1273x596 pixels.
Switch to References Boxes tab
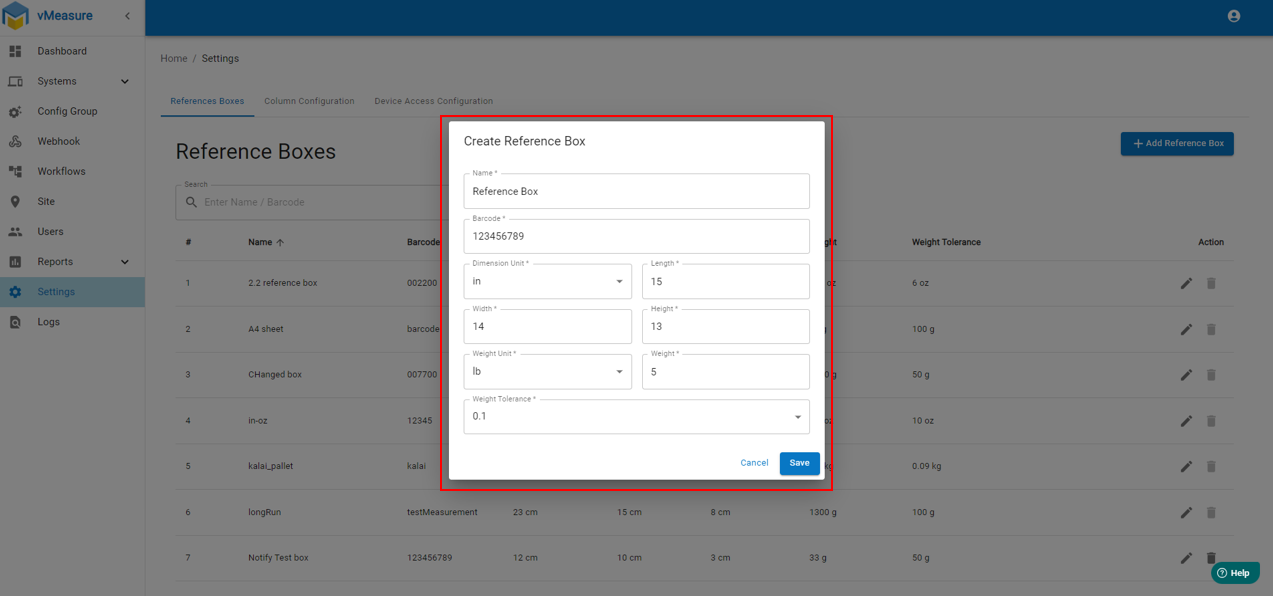pyautogui.click(x=207, y=101)
